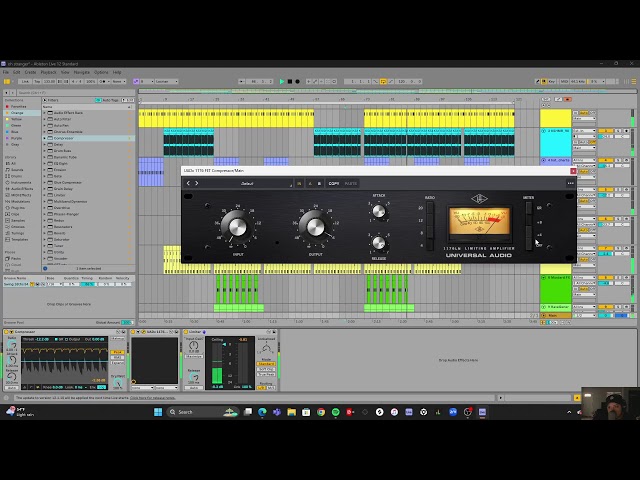
Task: Open the root note dropdown
Action: pos(147,82)
